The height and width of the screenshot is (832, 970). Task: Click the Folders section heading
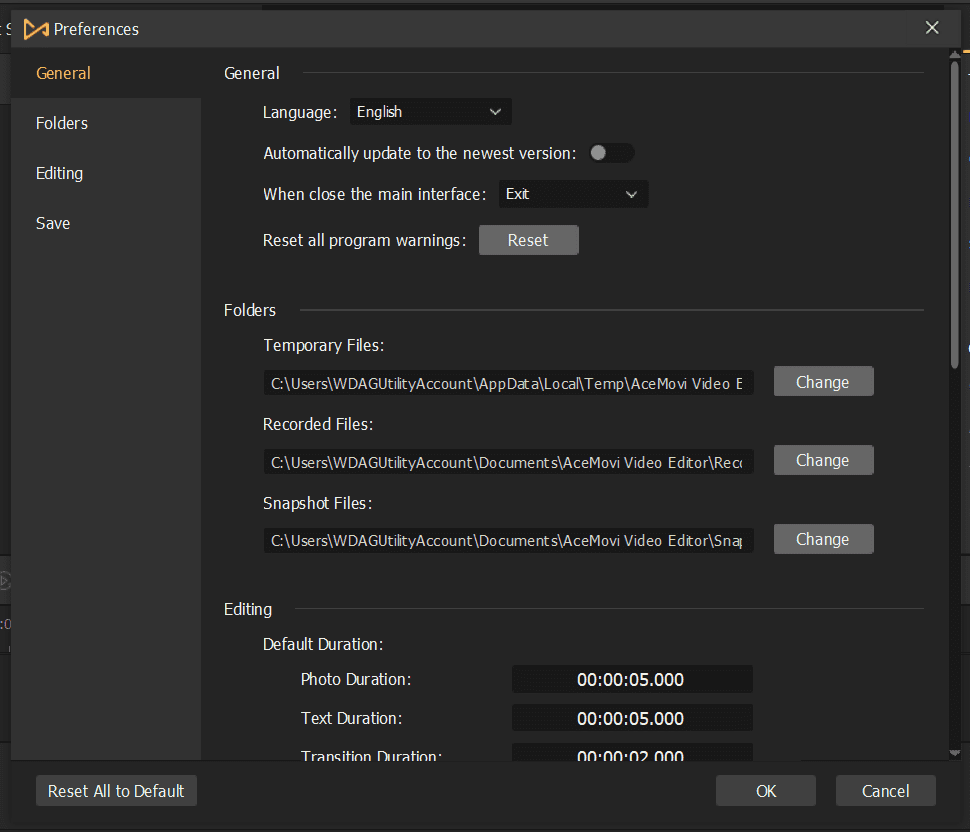(x=250, y=310)
